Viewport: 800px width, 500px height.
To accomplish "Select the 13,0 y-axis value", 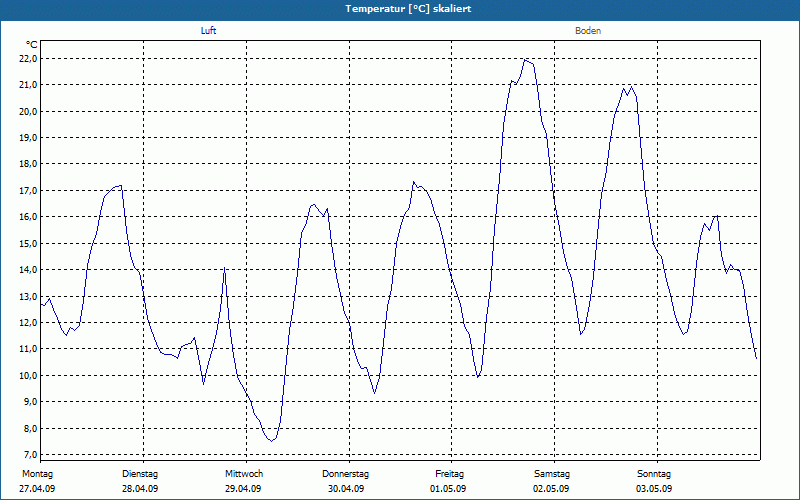I will tap(28, 296).
